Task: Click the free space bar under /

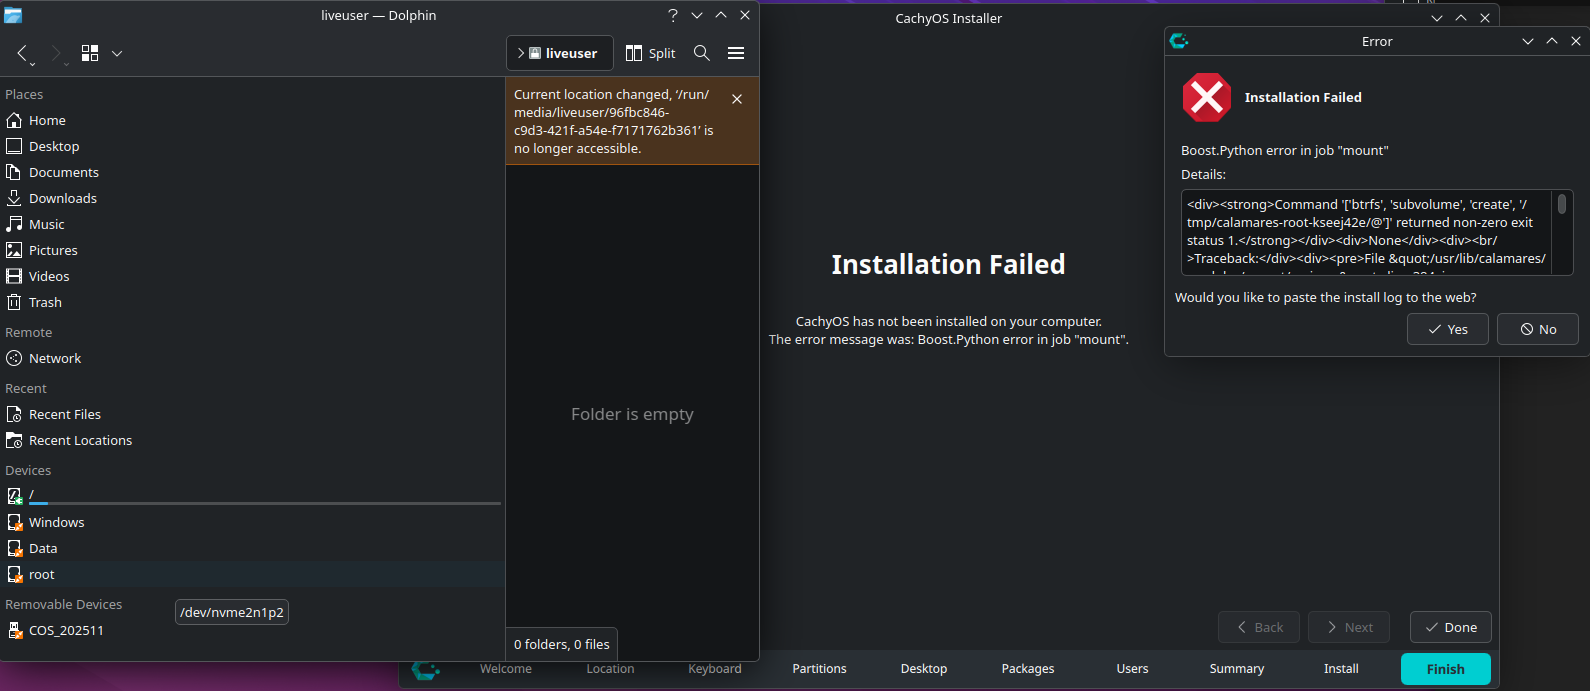Action: tap(265, 504)
